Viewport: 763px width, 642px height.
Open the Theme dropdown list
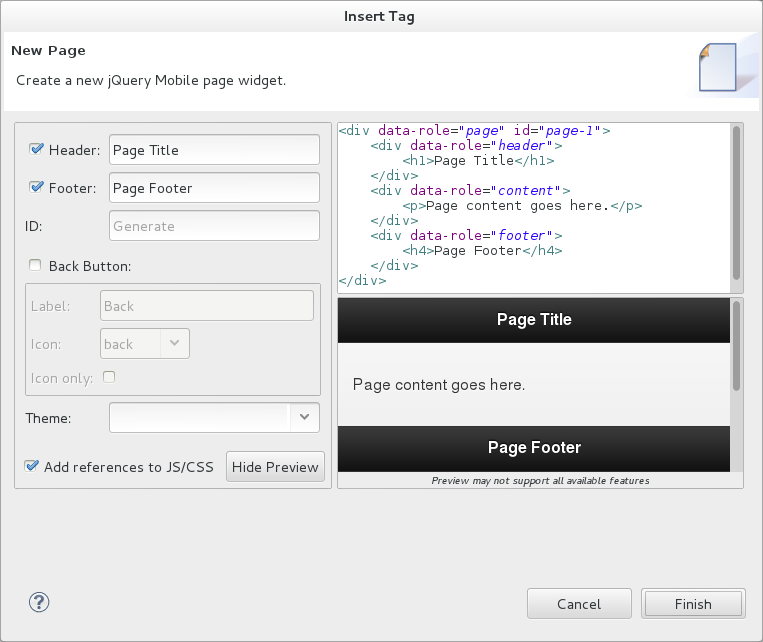pyautogui.click(x=304, y=417)
